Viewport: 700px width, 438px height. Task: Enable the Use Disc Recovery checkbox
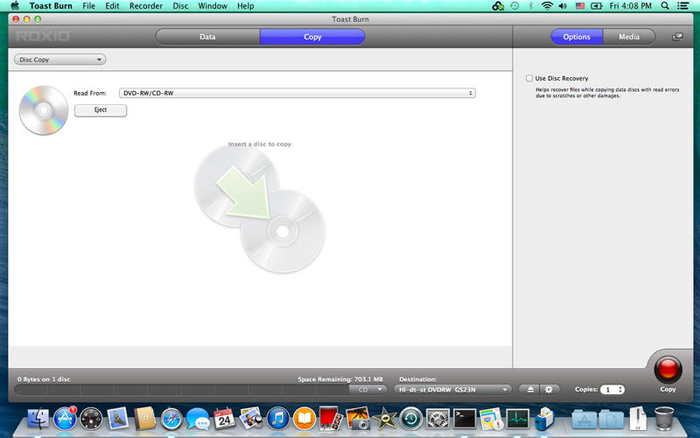tap(529, 78)
